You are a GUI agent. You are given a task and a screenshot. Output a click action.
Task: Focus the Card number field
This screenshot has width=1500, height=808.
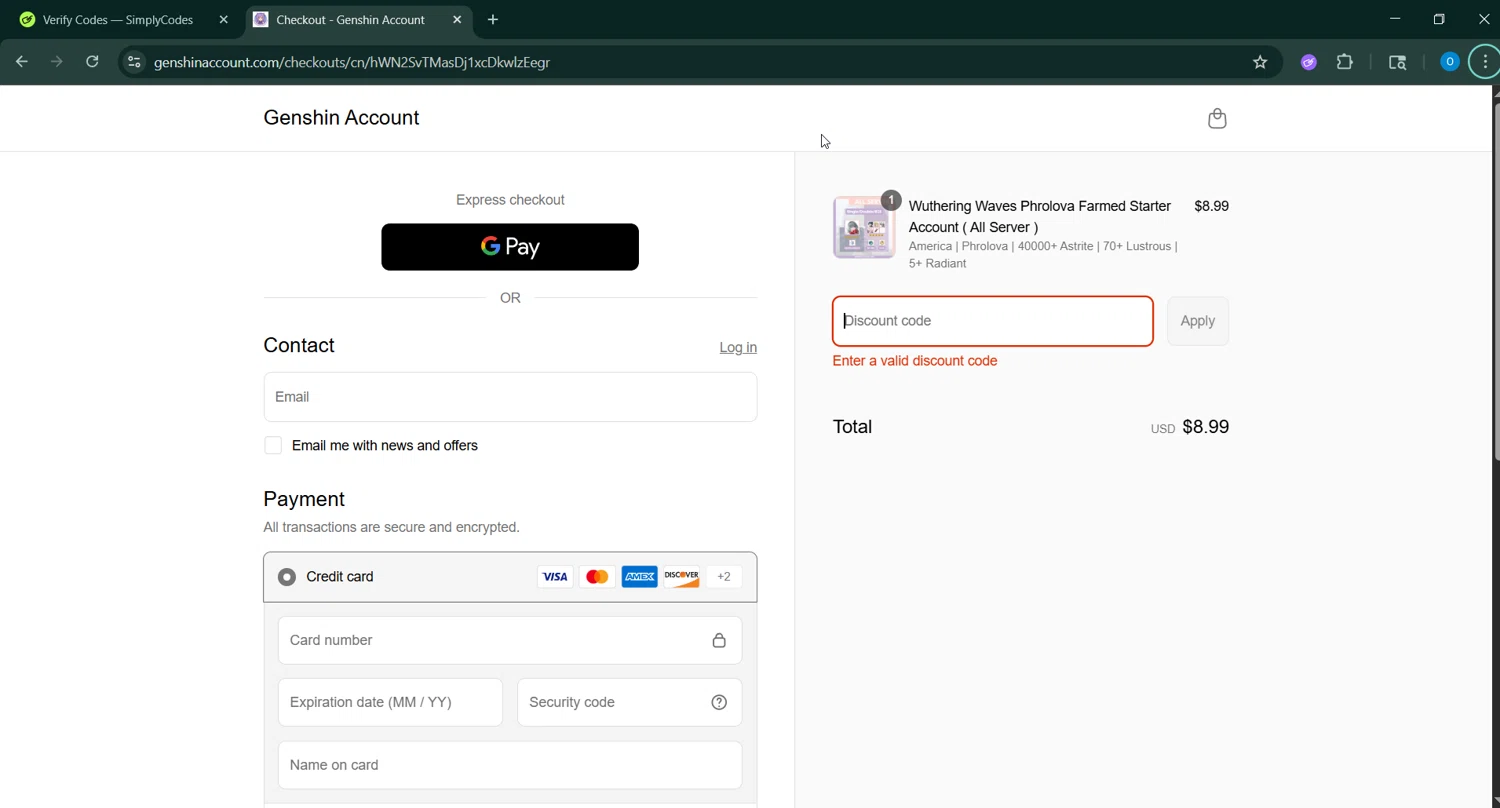[510, 640]
